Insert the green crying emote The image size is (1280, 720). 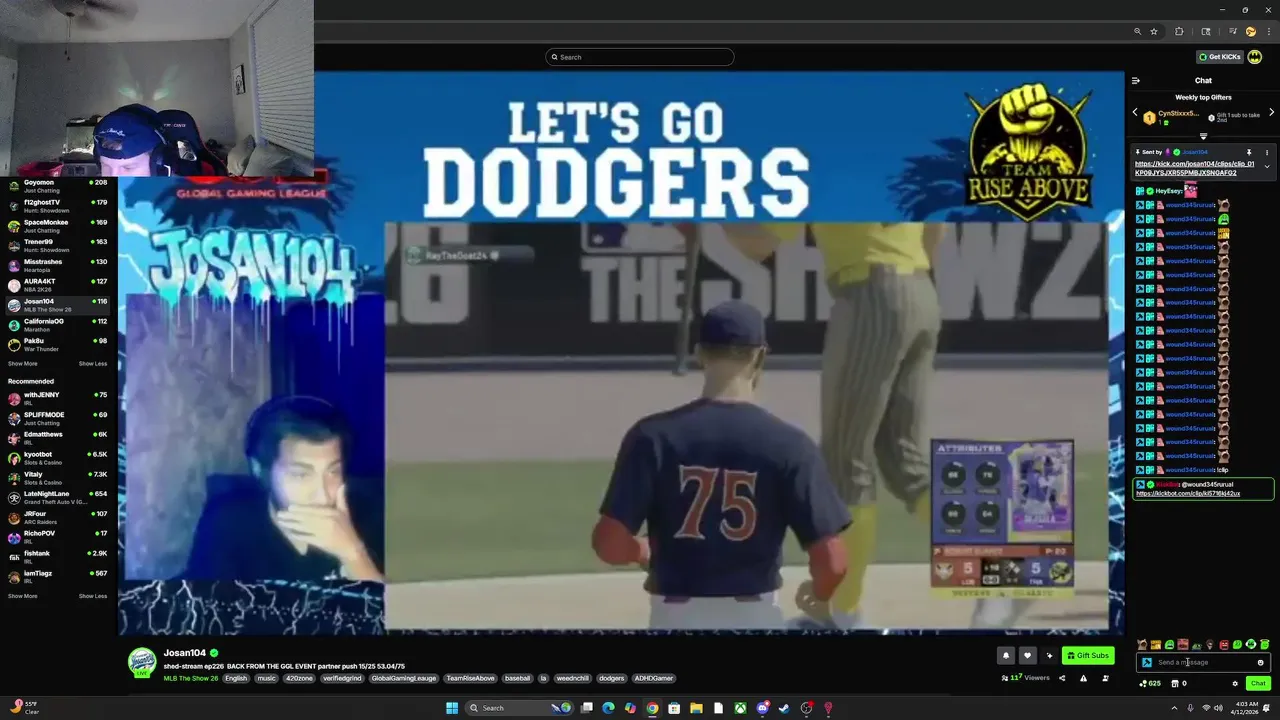pos(1169,645)
